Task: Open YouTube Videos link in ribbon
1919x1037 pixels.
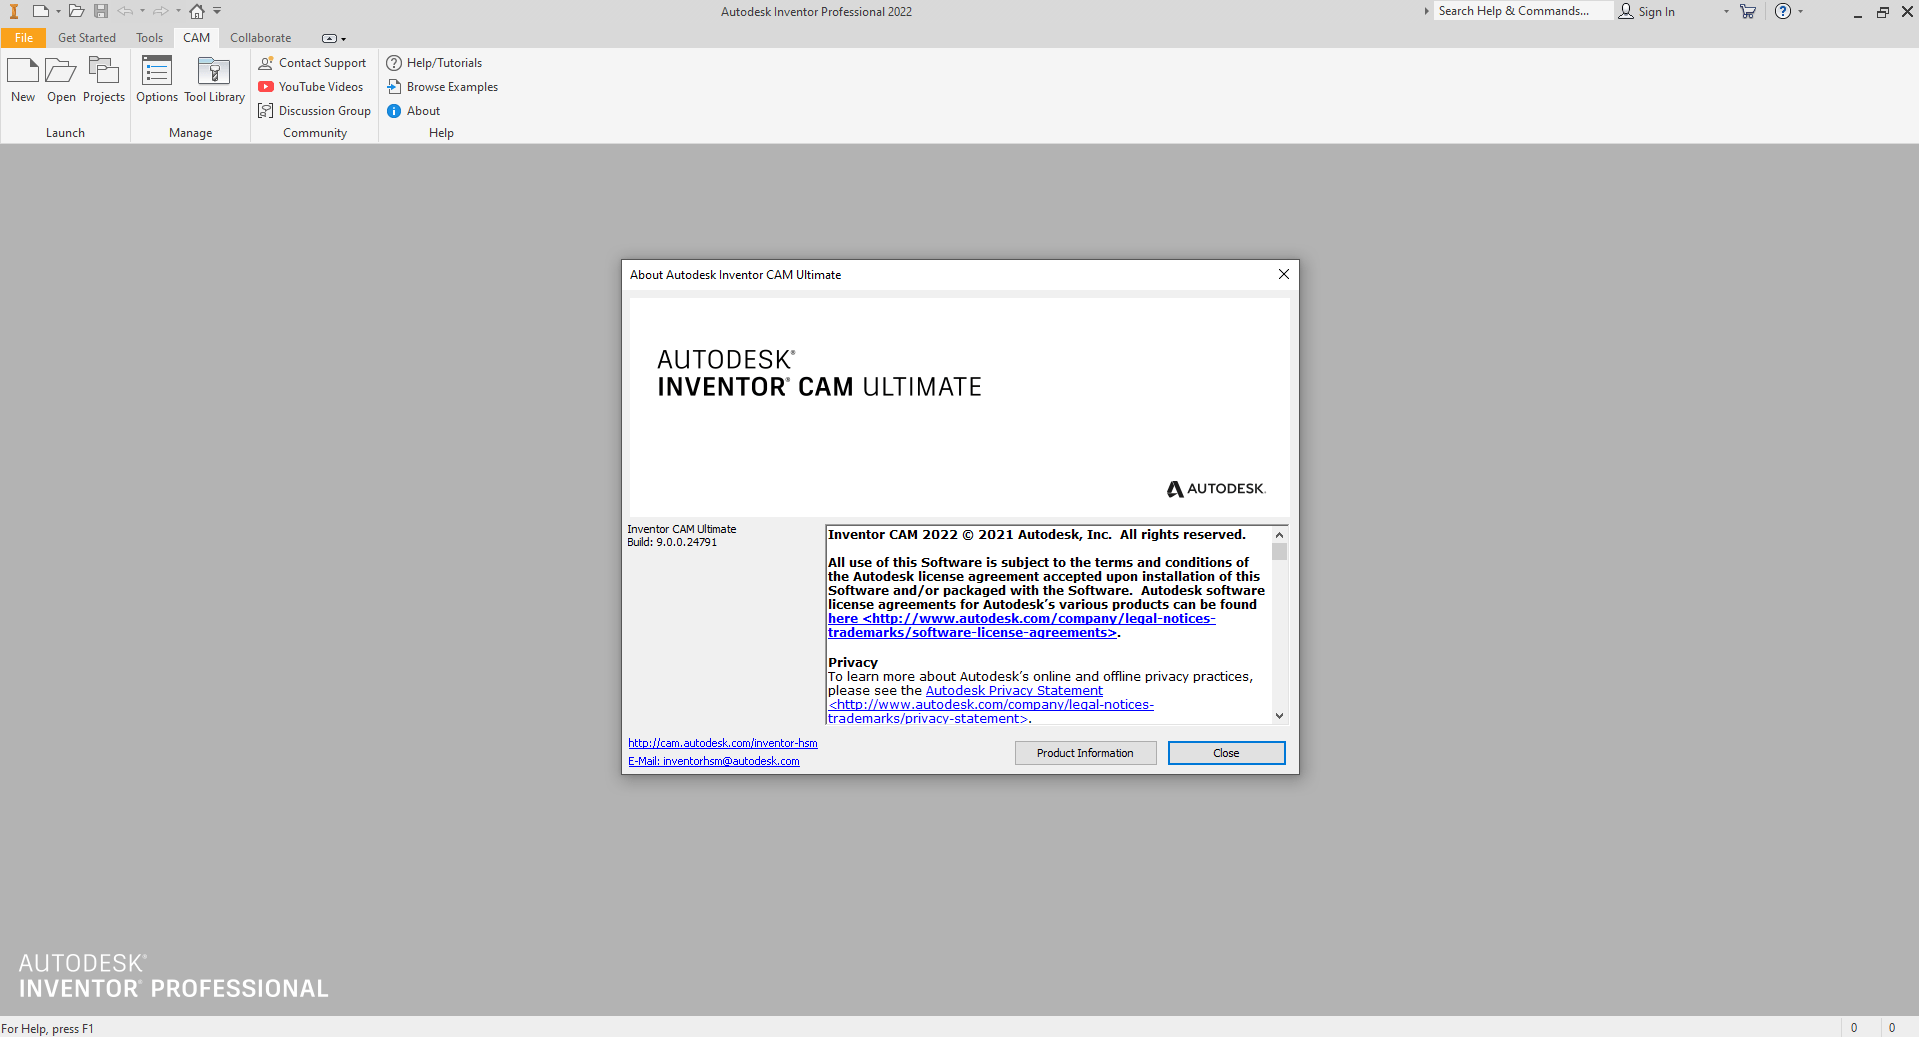Action: pos(311,87)
